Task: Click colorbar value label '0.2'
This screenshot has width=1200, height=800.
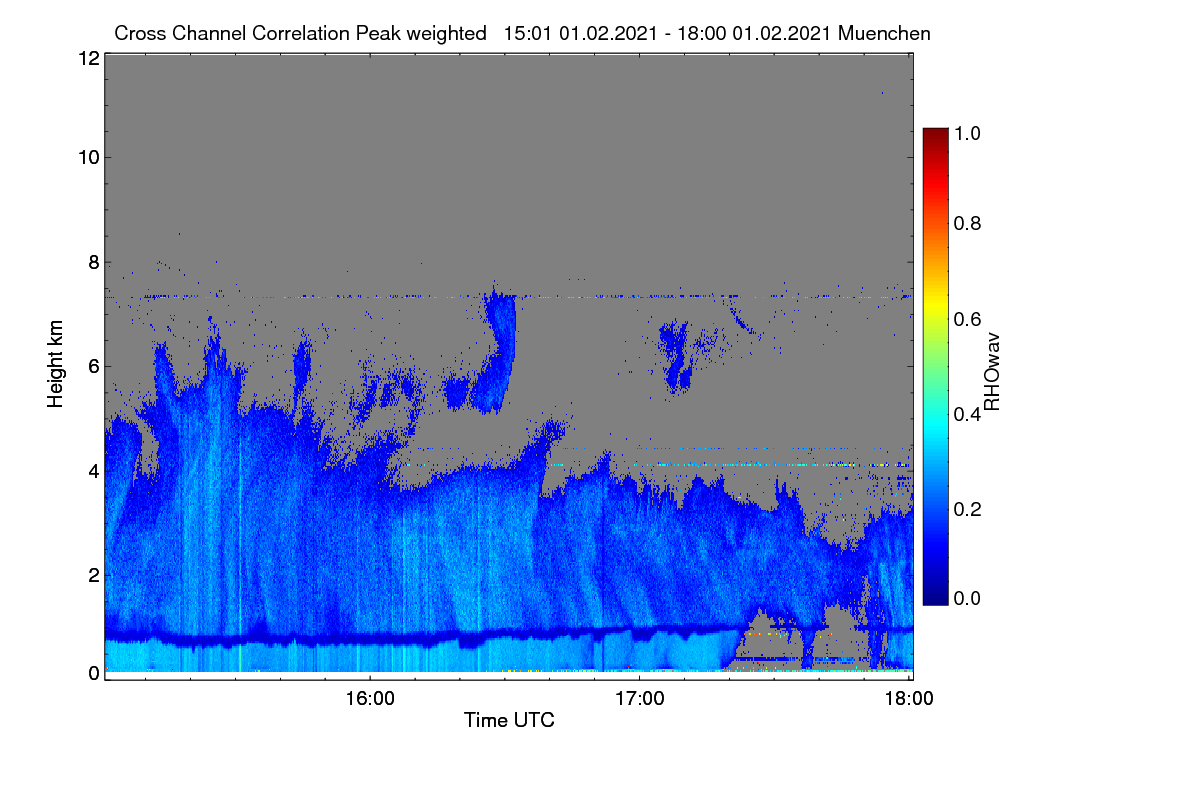Action: 968,508
